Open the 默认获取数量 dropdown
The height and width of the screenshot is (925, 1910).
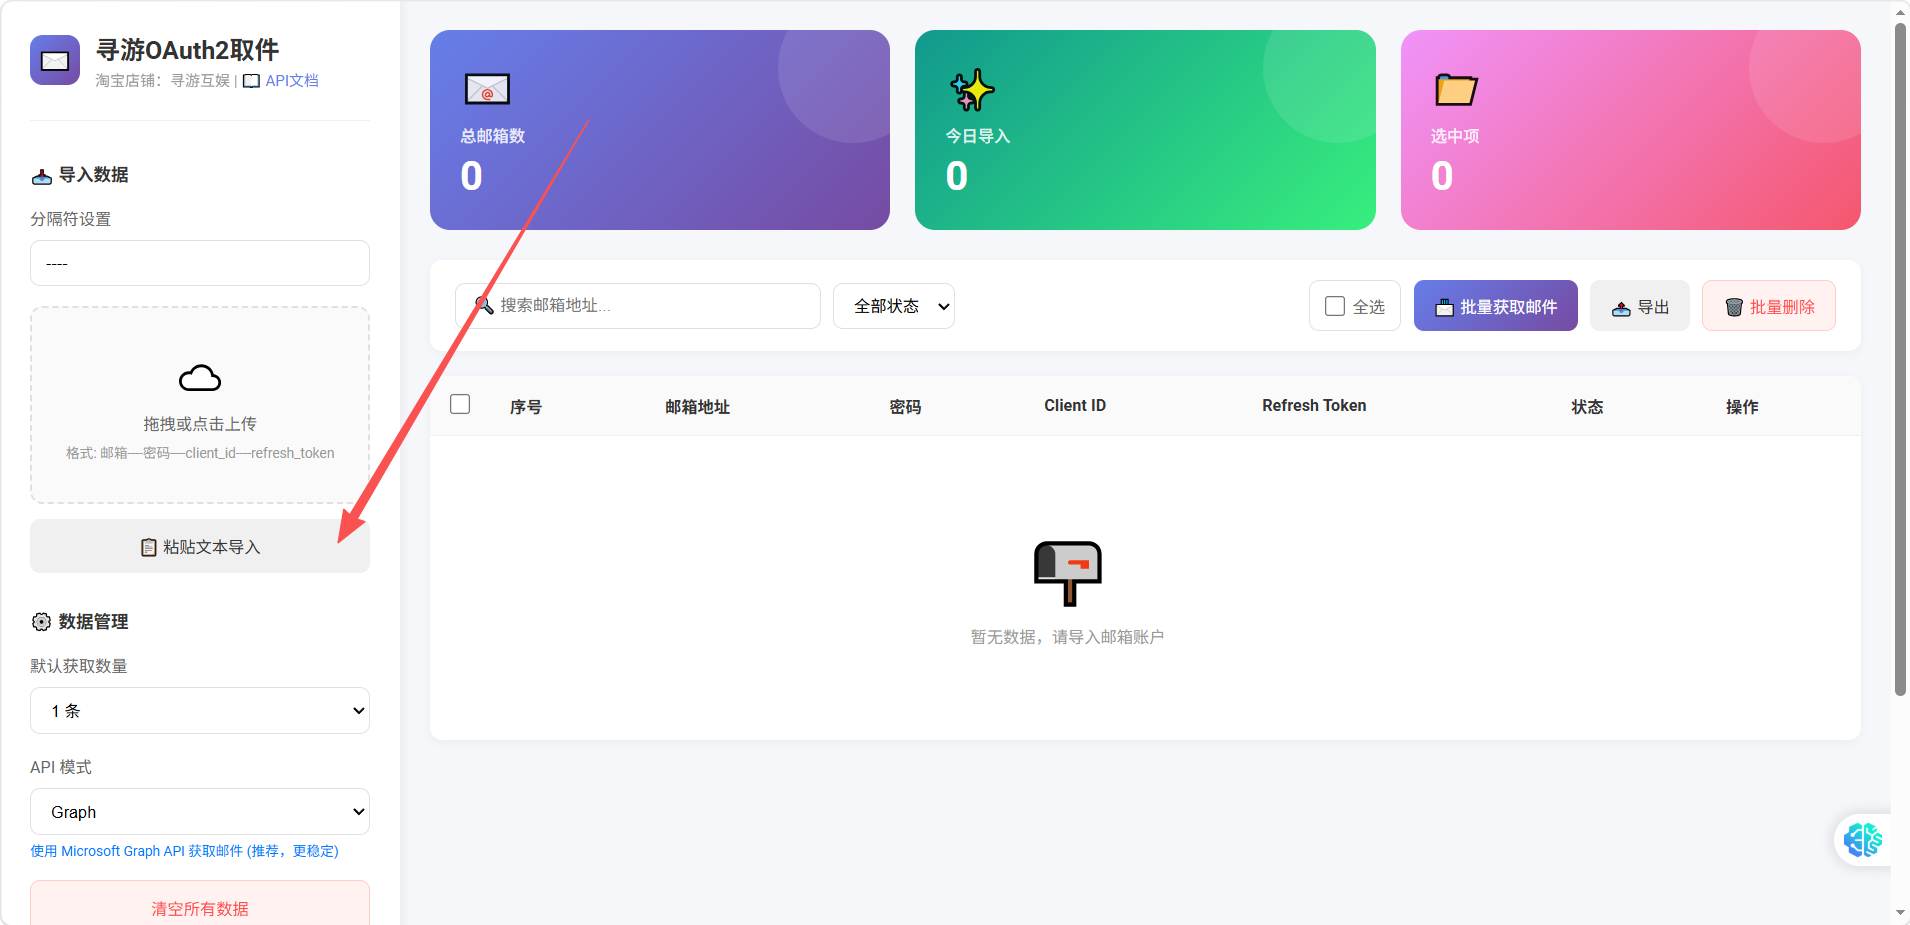coord(200,711)
